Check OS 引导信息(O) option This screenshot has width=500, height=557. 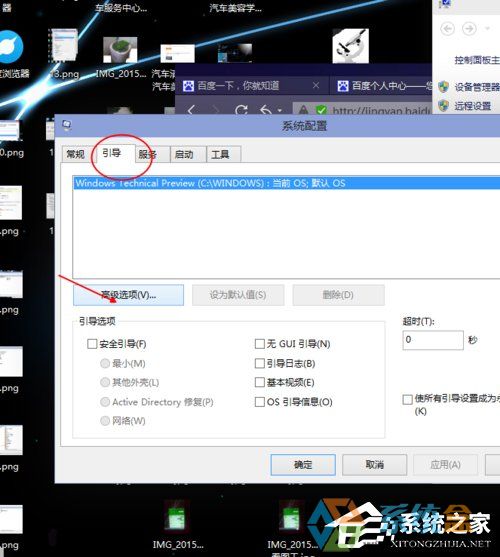click(x=260, y=402)
